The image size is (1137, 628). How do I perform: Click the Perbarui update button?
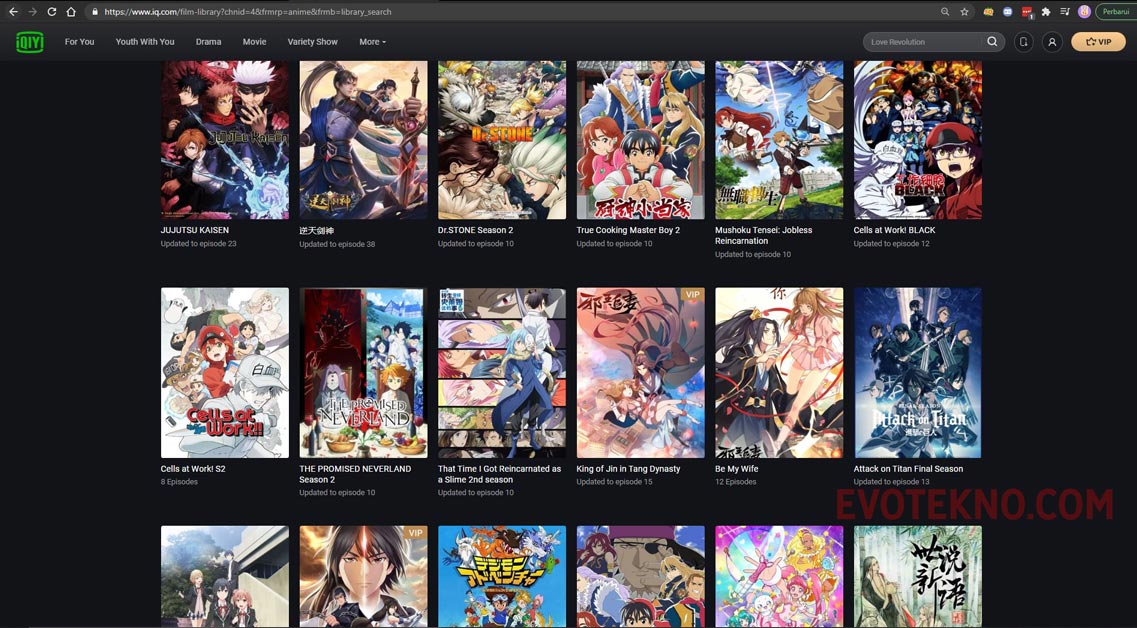(x=1116, y=12)
